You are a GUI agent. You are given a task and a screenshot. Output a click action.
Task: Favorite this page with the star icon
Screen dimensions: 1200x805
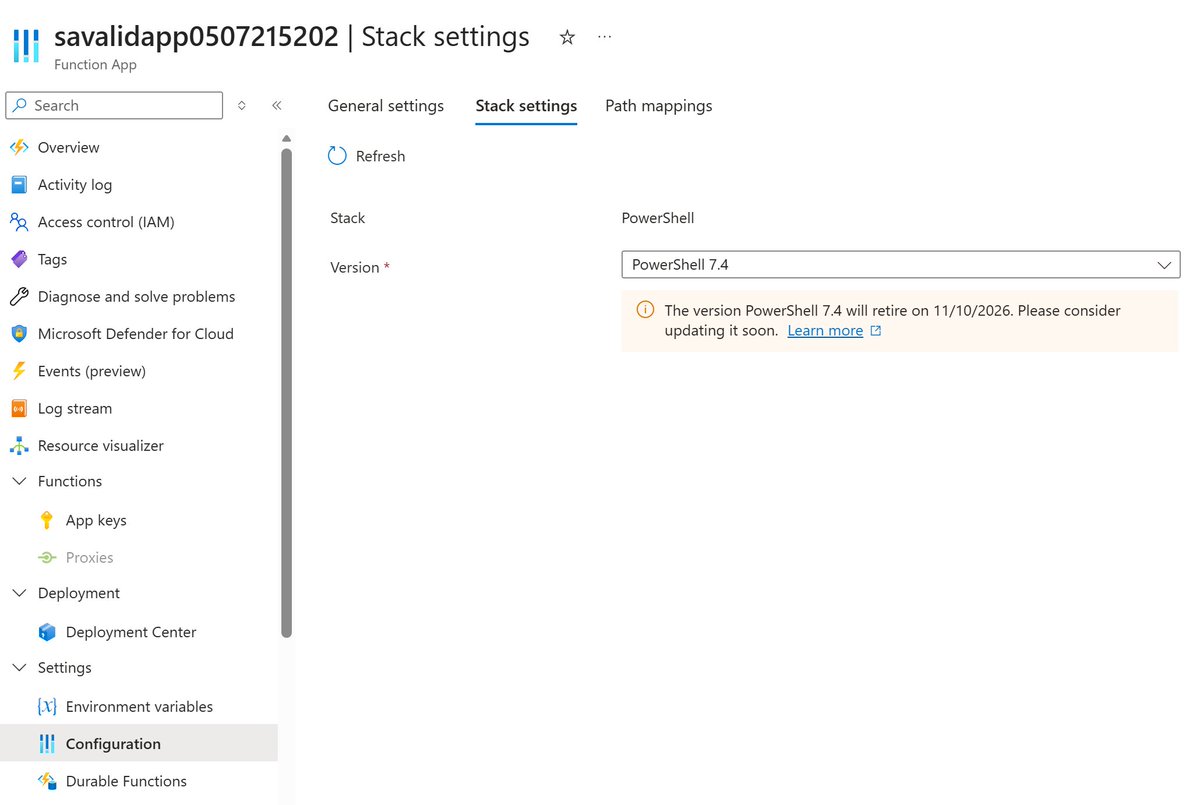click(567, 38)
